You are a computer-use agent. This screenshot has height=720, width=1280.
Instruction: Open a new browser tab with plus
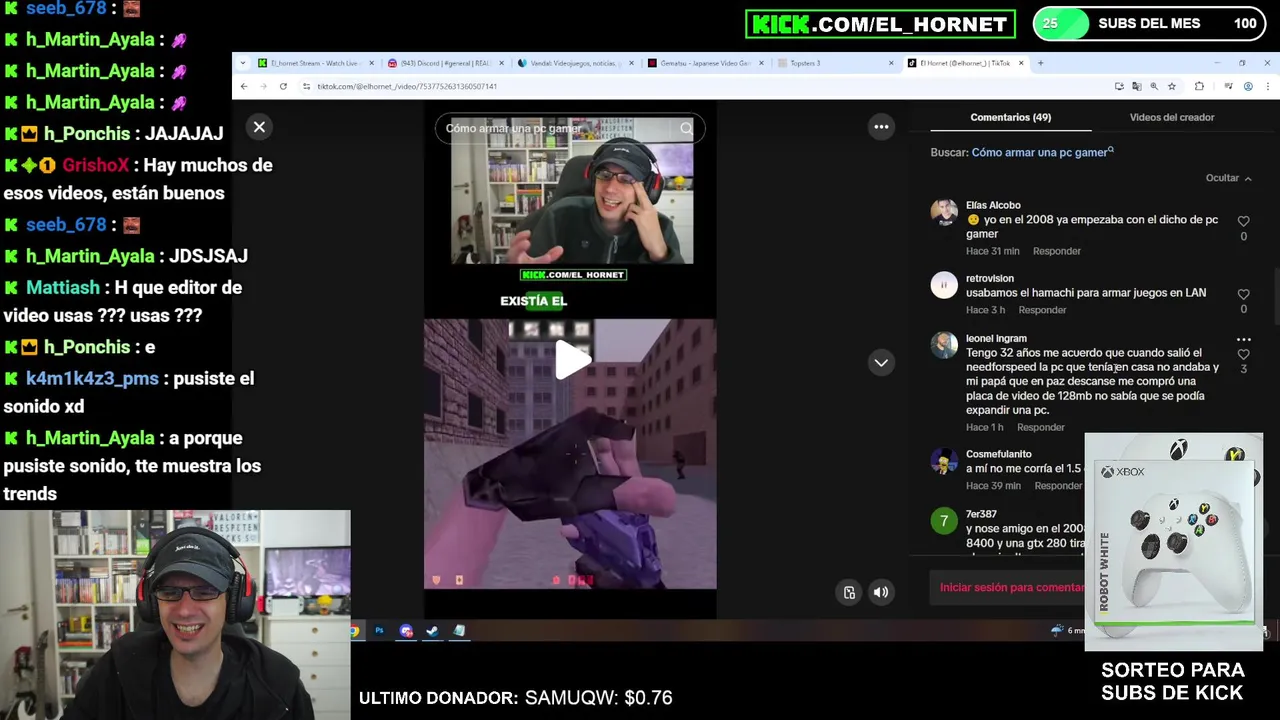[1040, 63]
